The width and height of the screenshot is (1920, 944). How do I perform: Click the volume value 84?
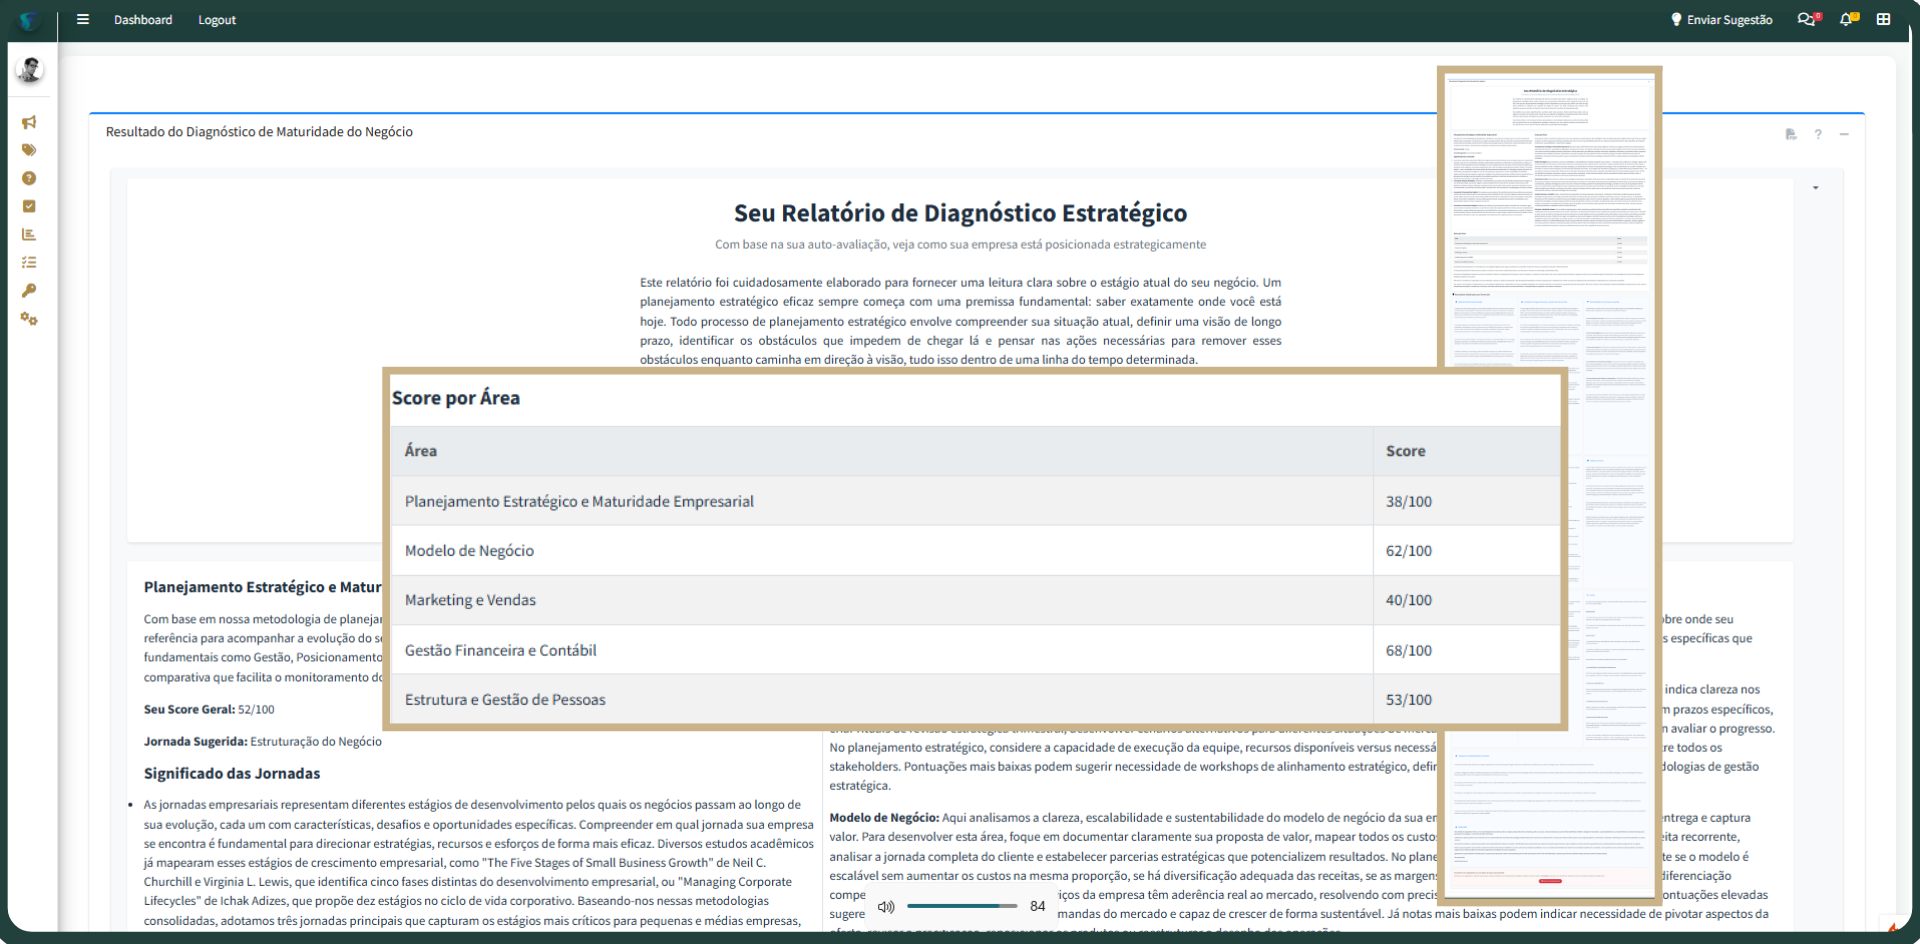click(1038, 906)
